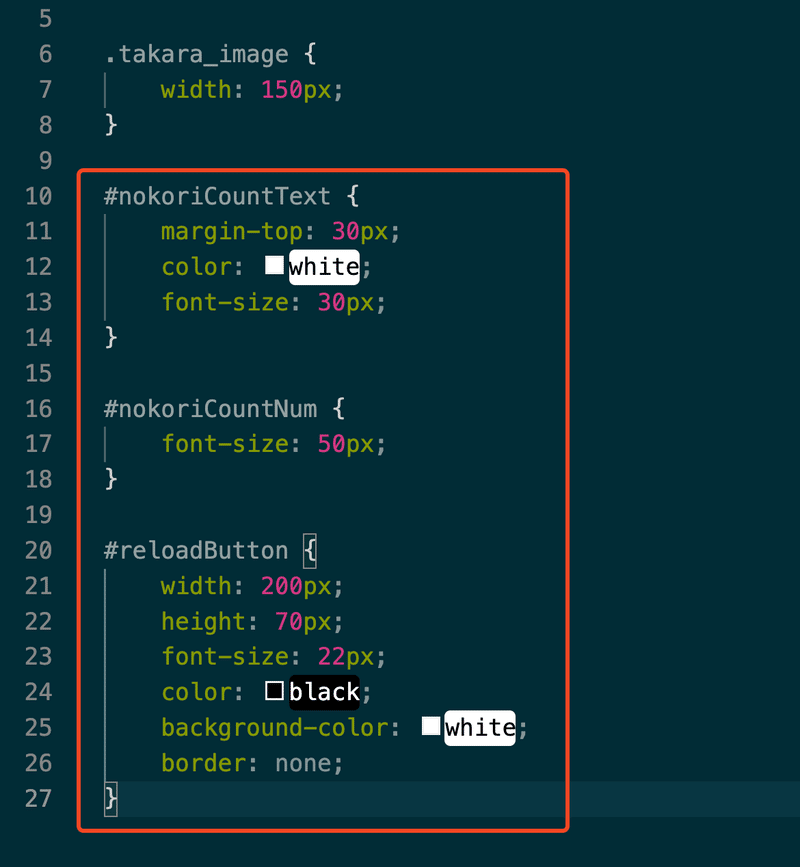This screenshot has width=800, height=867.
Task: Open the black color swatch on line 24
Action: click(x=274, y=691)
